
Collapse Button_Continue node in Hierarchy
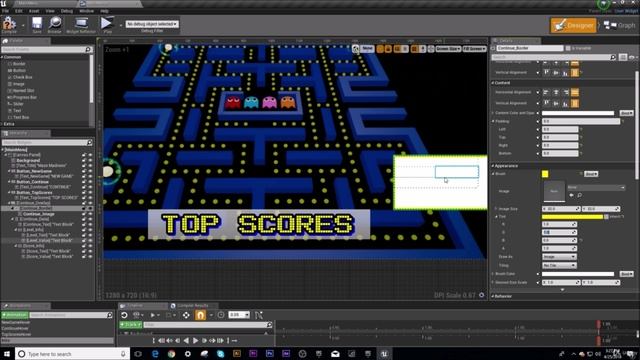pyautogui.click(x=9, y=182)
